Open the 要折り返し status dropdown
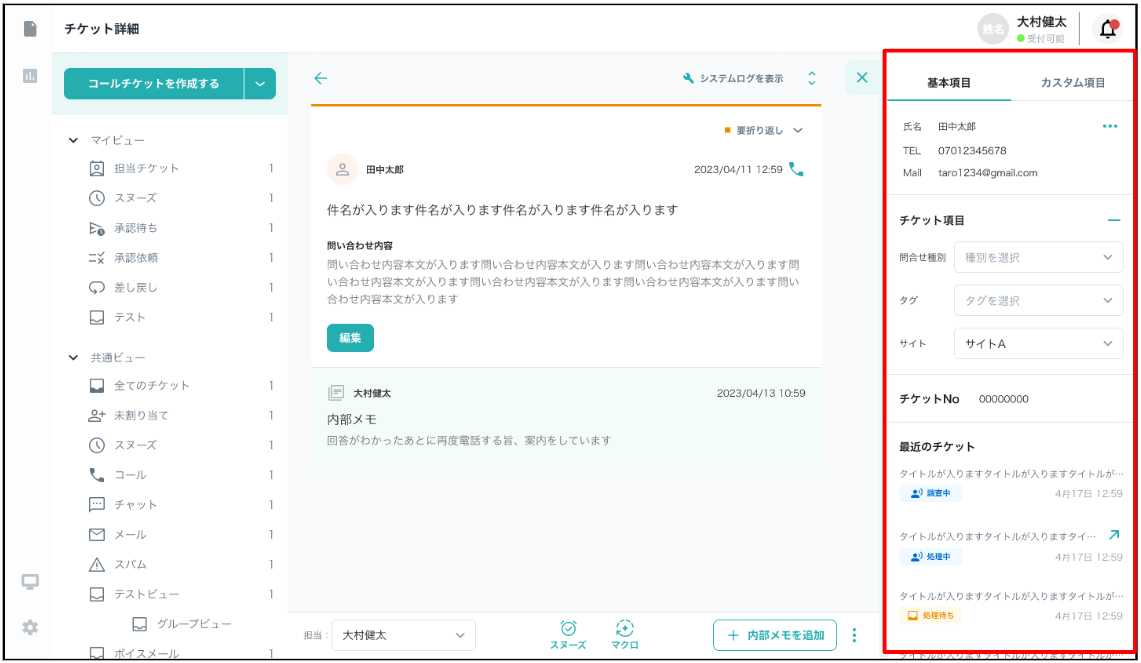 click(x=763, y=130)
